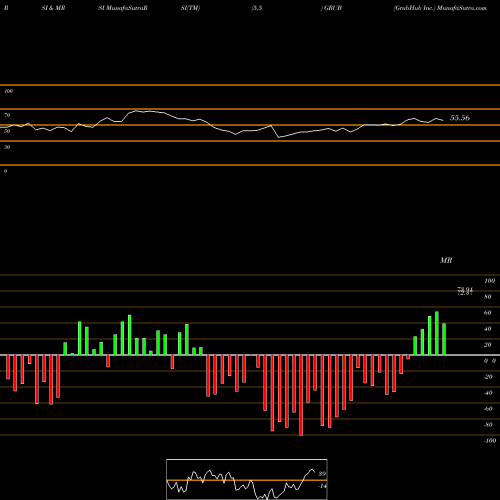The image size is (500, 500).
Task: Click the MR axis label -60
Action: pyautogui.click(x=488, y=409)
